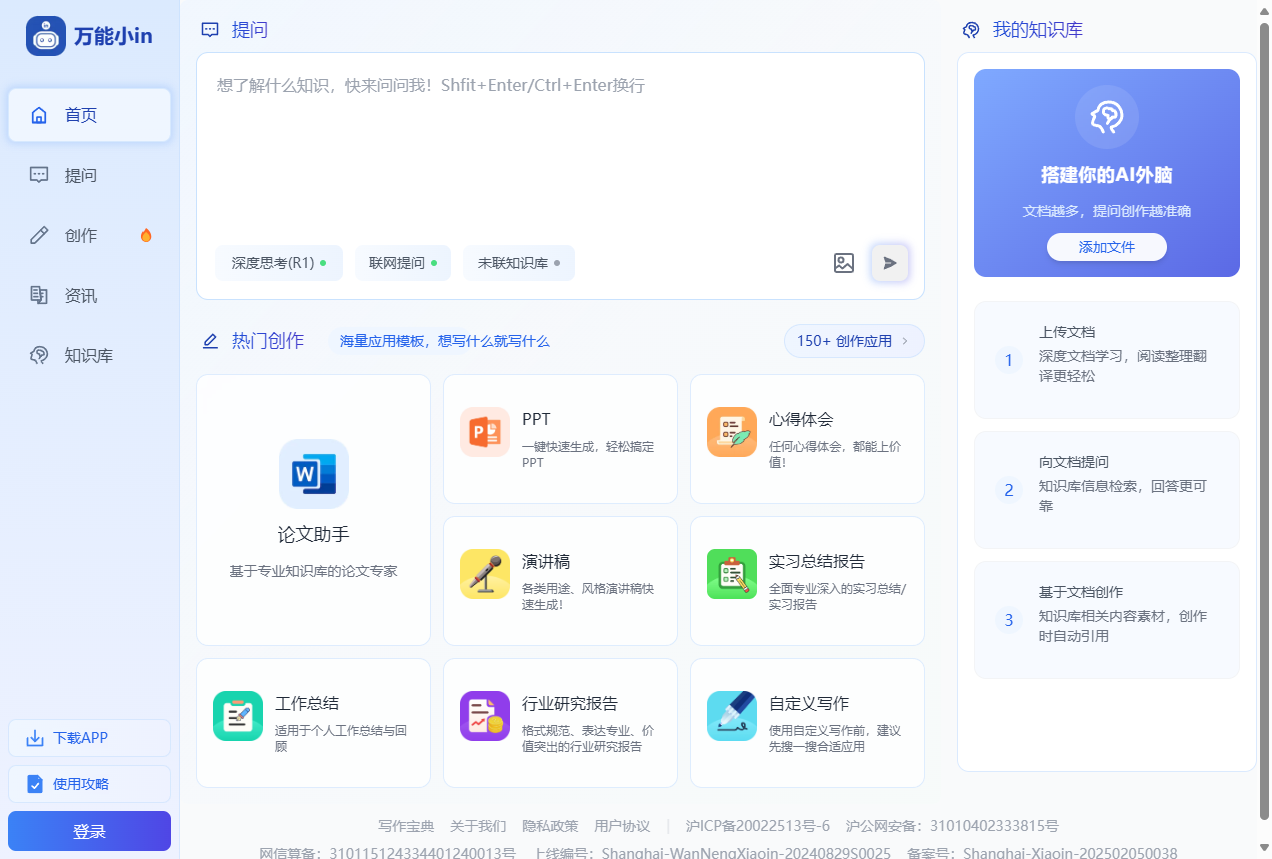
Task: Select the 演讲稿 microphone icon
Action: point(484,574)
